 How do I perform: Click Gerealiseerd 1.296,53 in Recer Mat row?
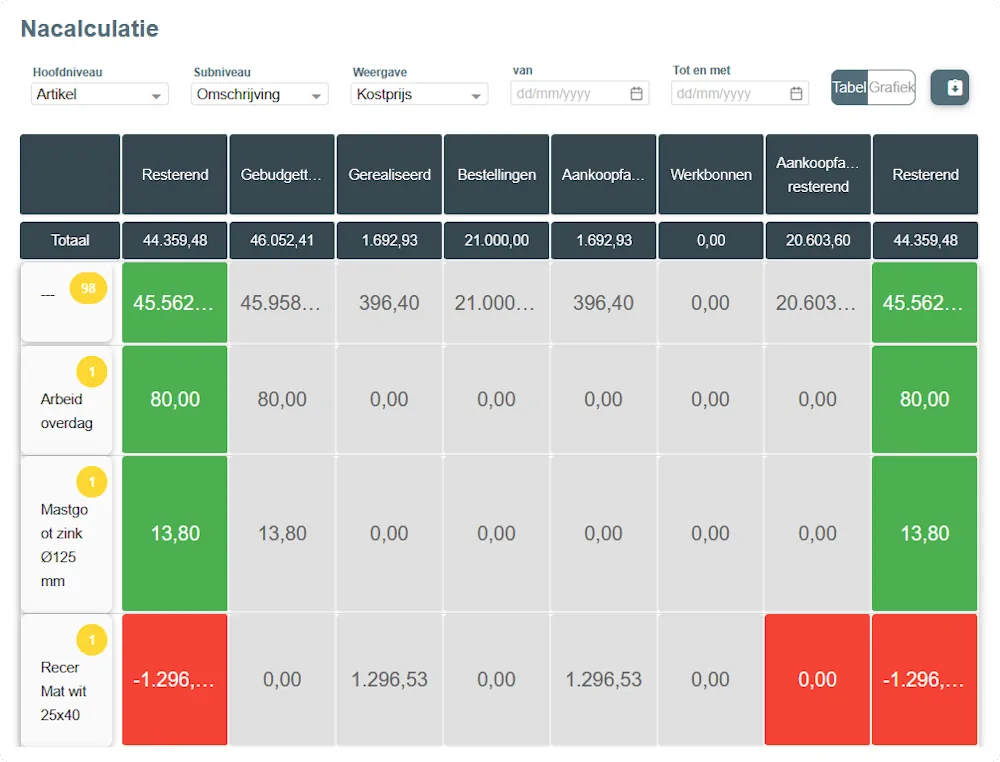[390, 680]
